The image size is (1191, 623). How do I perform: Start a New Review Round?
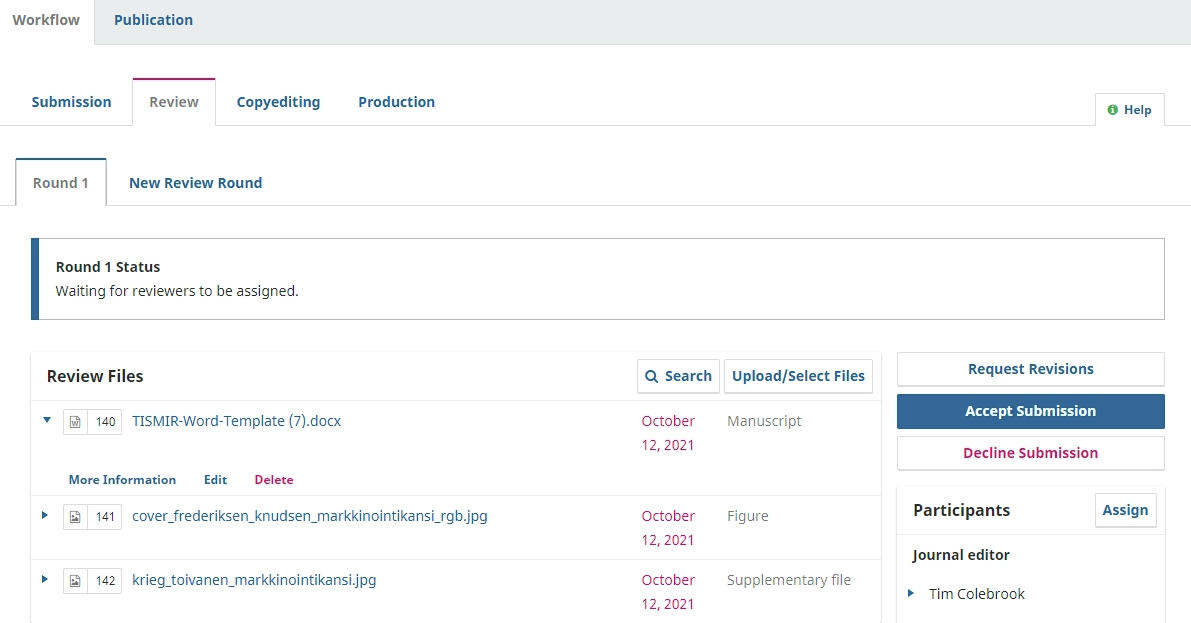pos(195,183)
